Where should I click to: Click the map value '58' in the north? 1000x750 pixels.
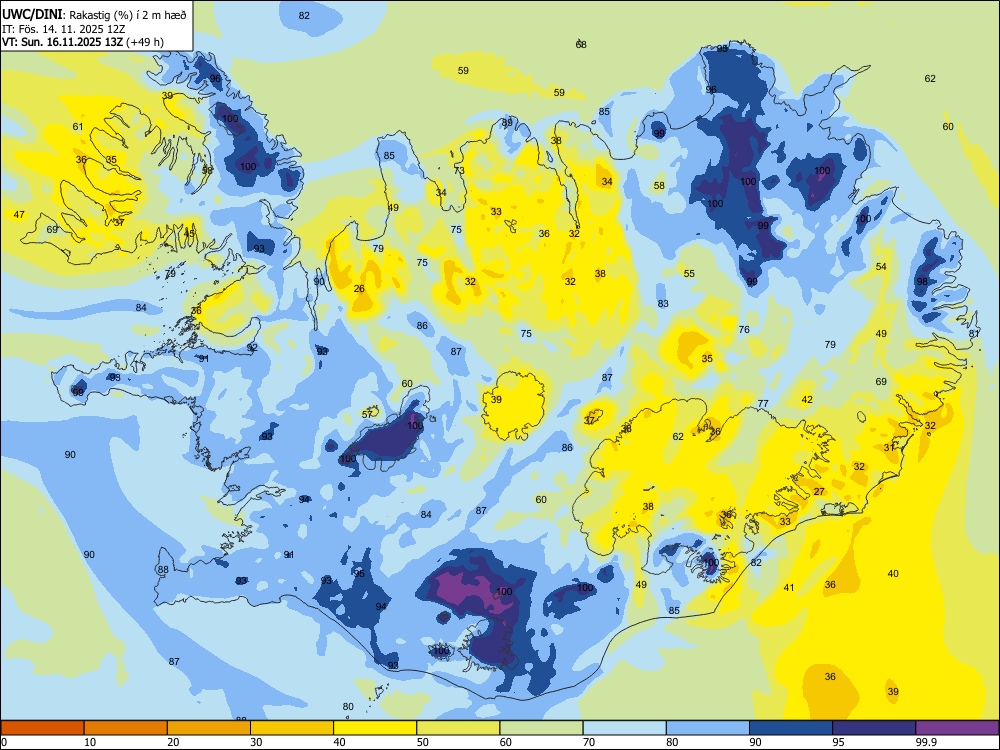tap(659, 186)
